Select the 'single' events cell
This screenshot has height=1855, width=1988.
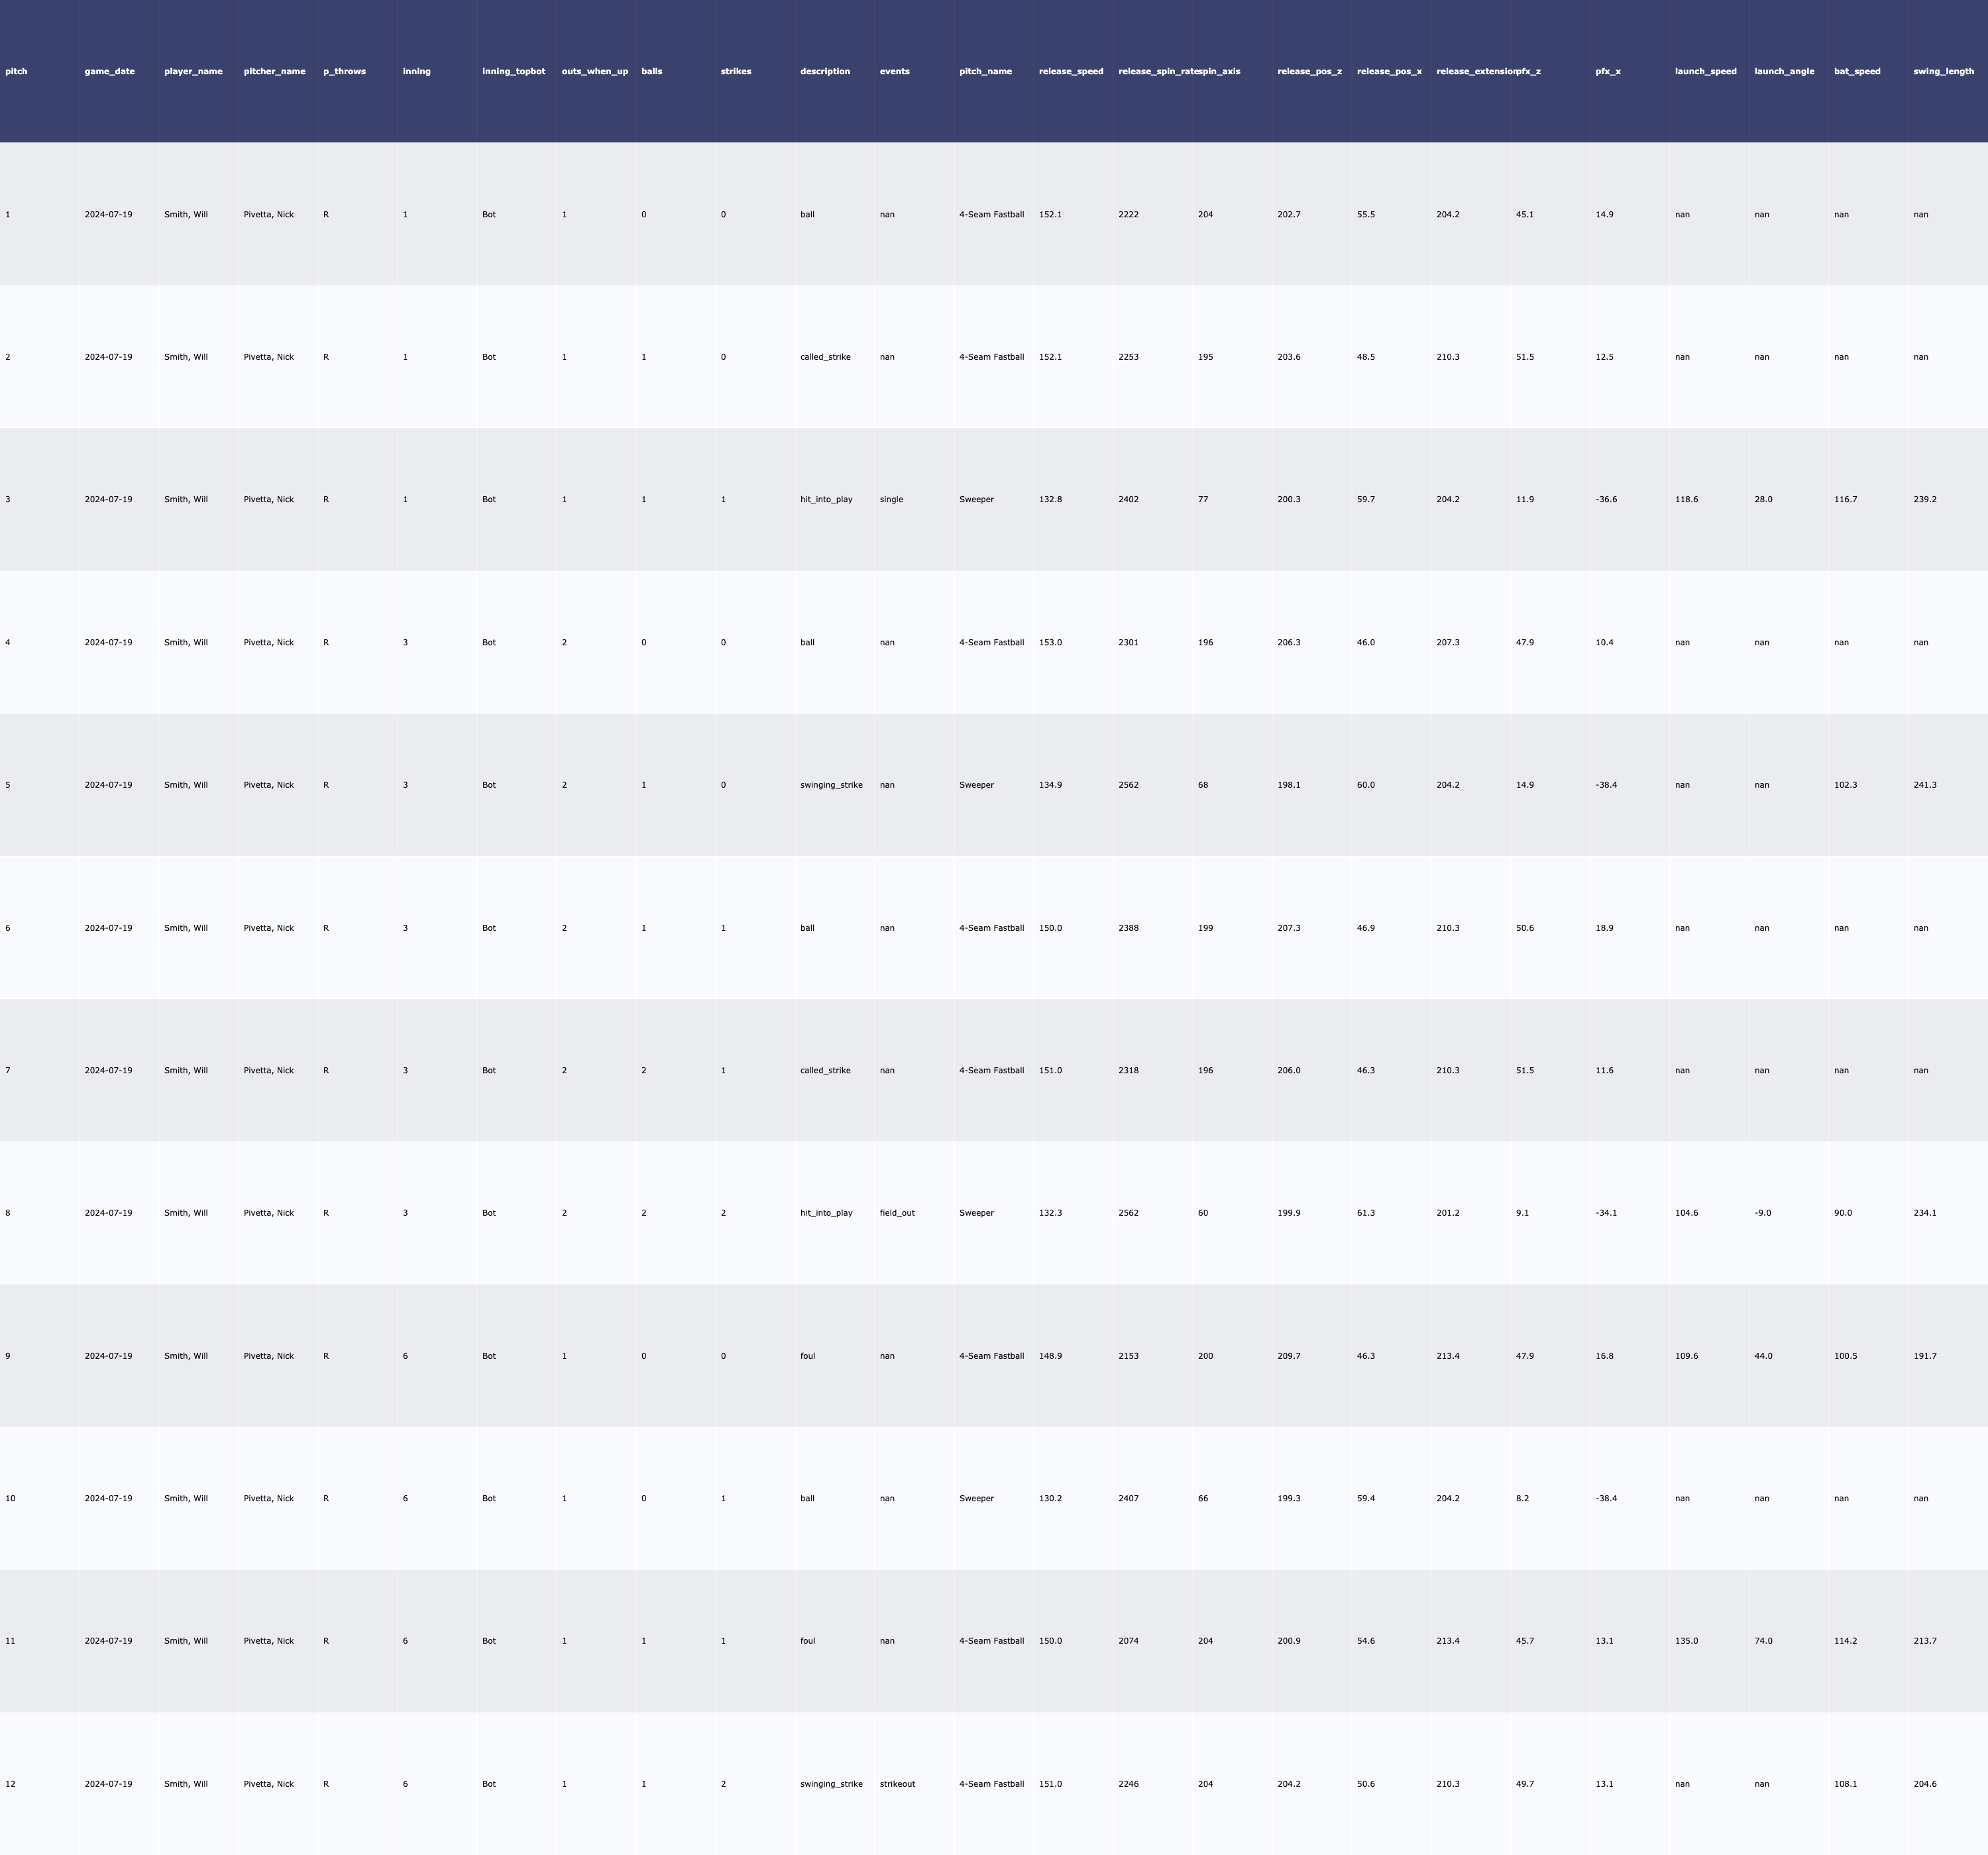point(891,499)
